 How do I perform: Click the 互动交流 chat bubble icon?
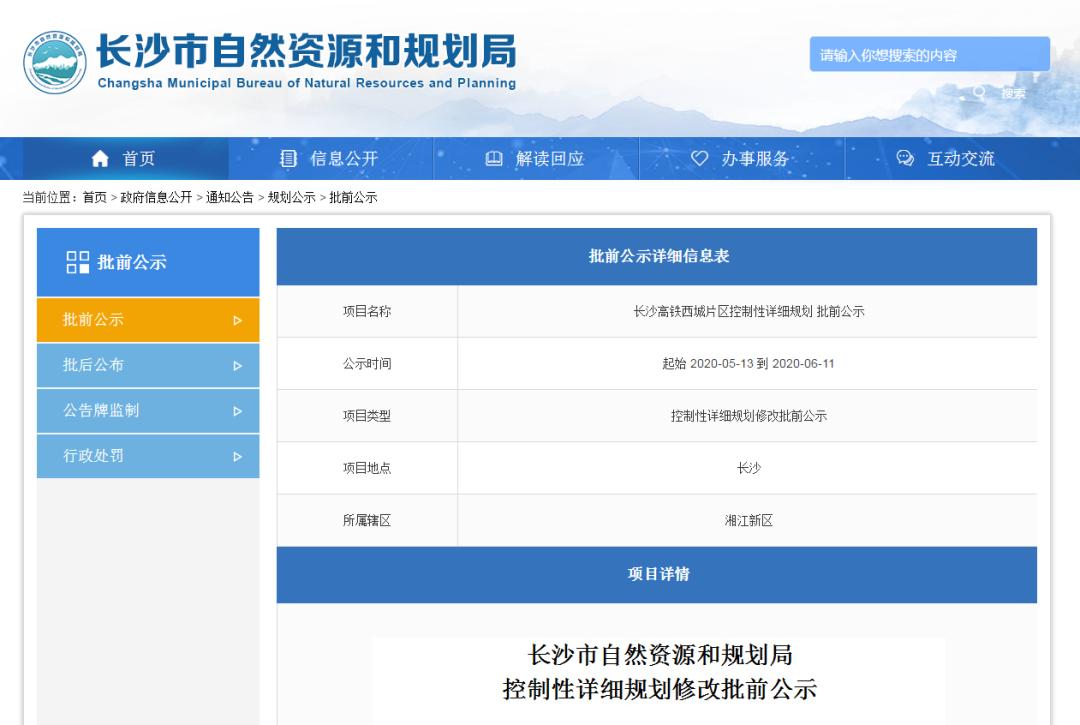click(905, 159)
